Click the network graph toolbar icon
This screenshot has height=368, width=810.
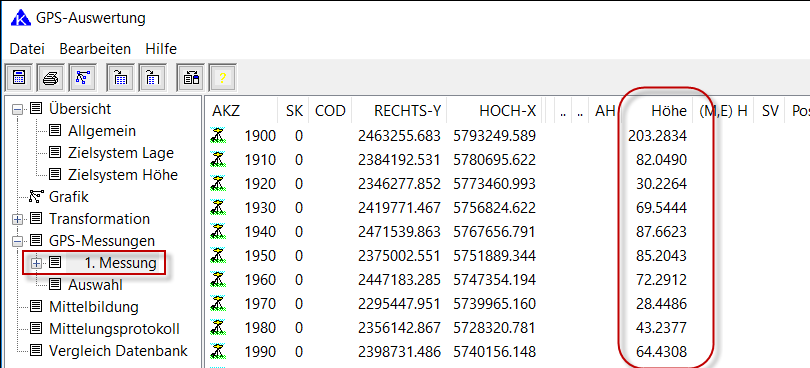83,78
